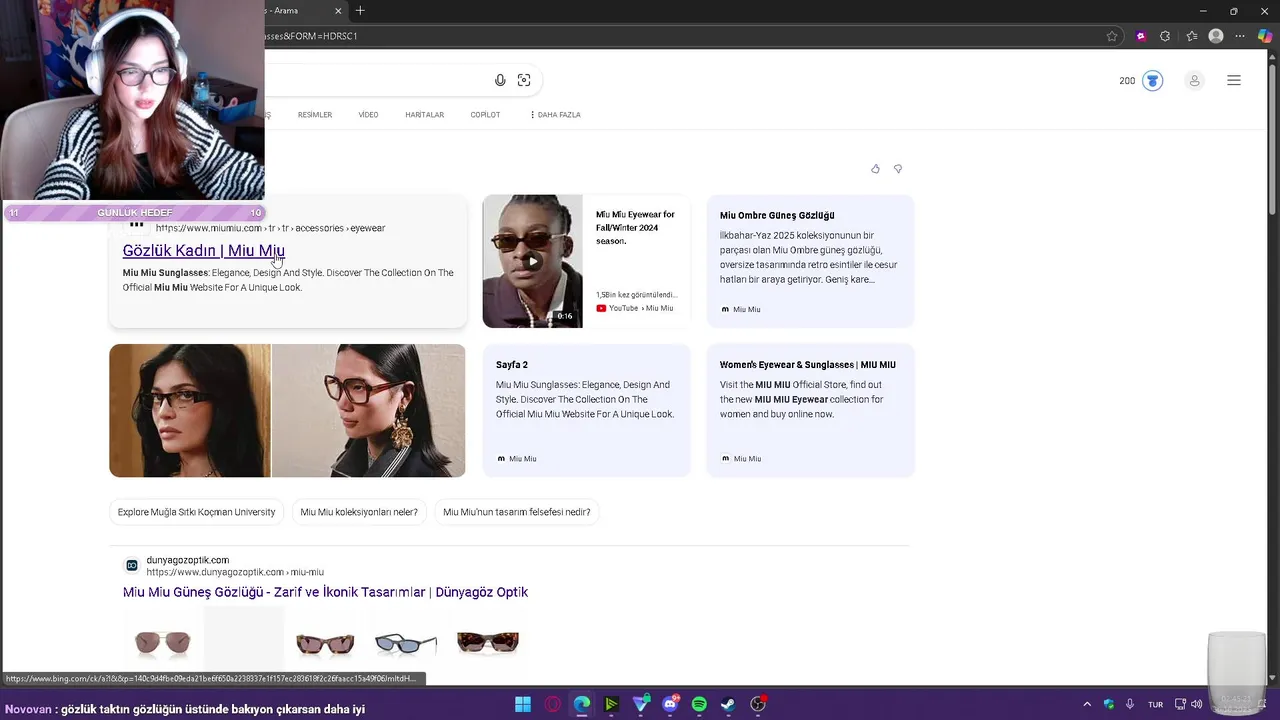Open Women's Eyewear & Sunglasses card

pos(810,410)
